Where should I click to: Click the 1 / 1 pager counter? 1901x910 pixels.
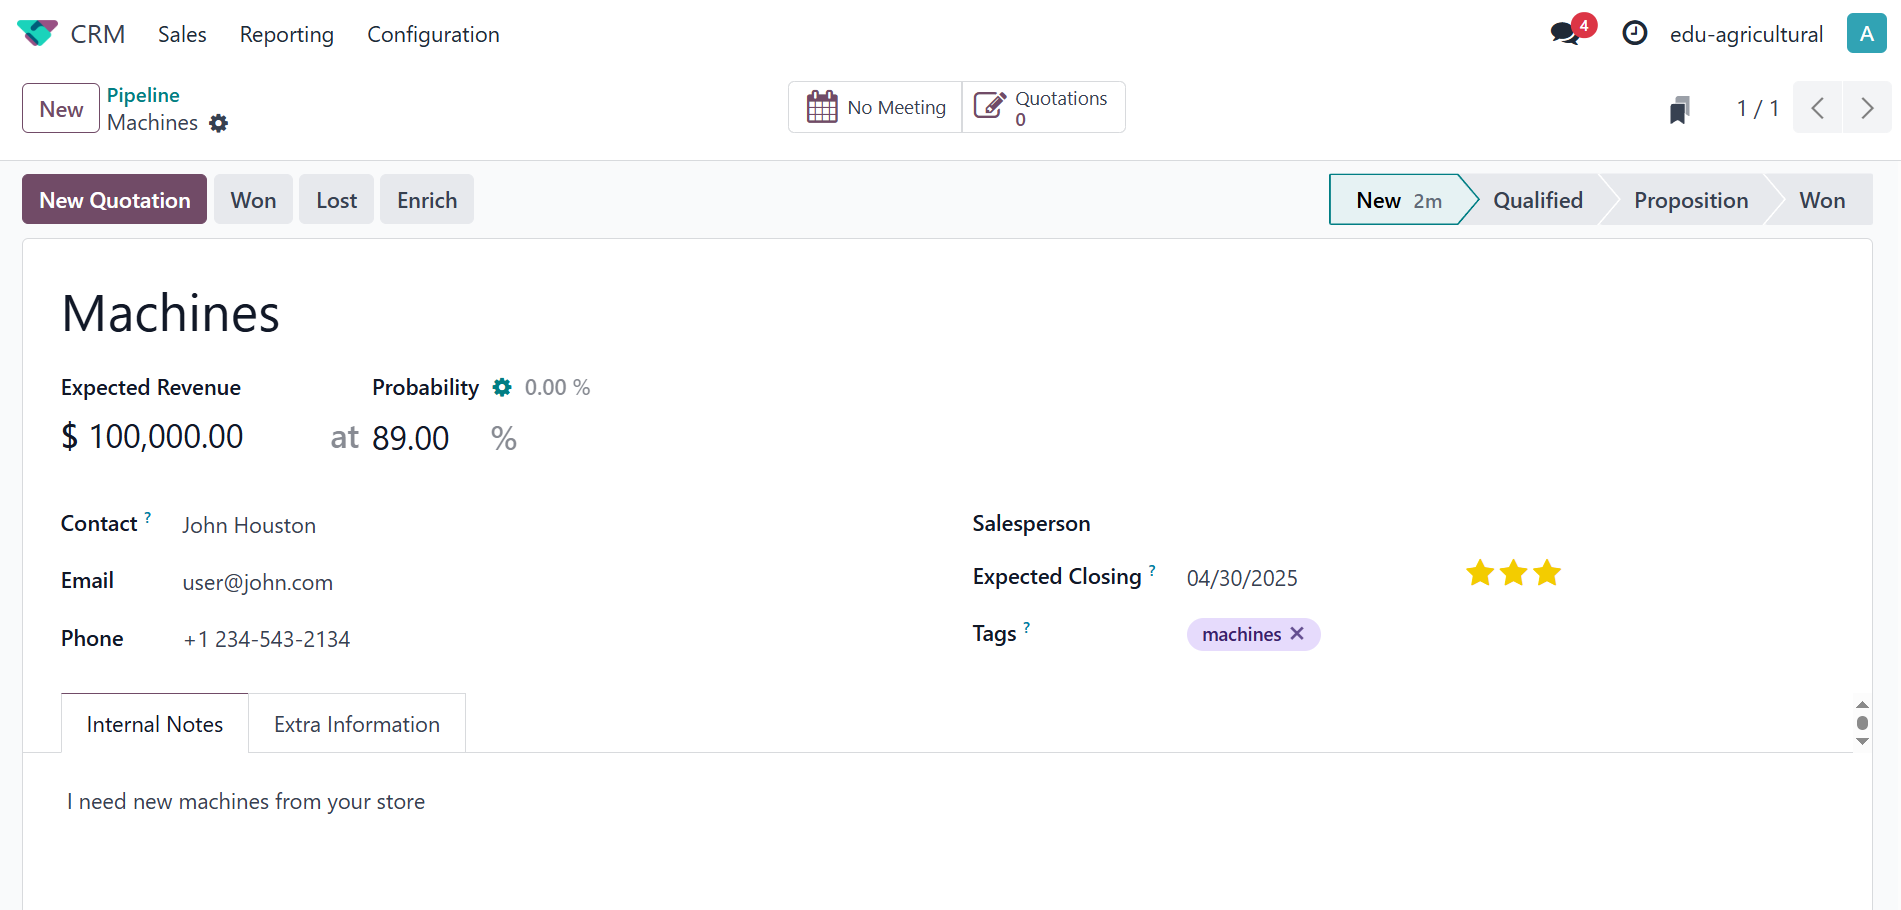click(x=1758, y=108)
